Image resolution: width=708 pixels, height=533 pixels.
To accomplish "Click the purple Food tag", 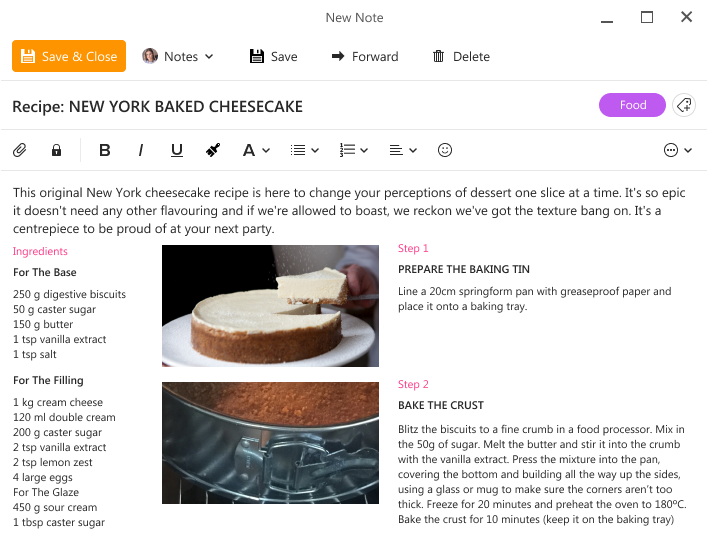I will coord(633,105).
